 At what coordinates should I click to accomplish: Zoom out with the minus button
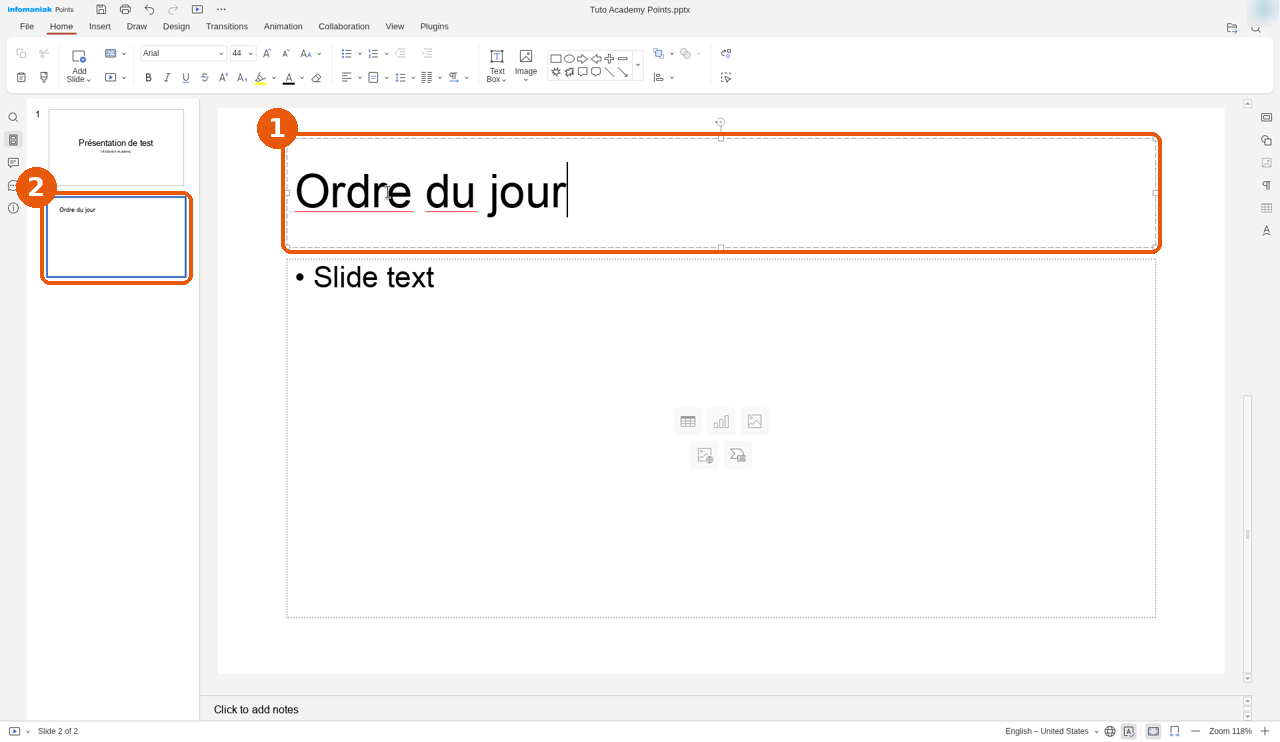click(x=1195, y=731)
